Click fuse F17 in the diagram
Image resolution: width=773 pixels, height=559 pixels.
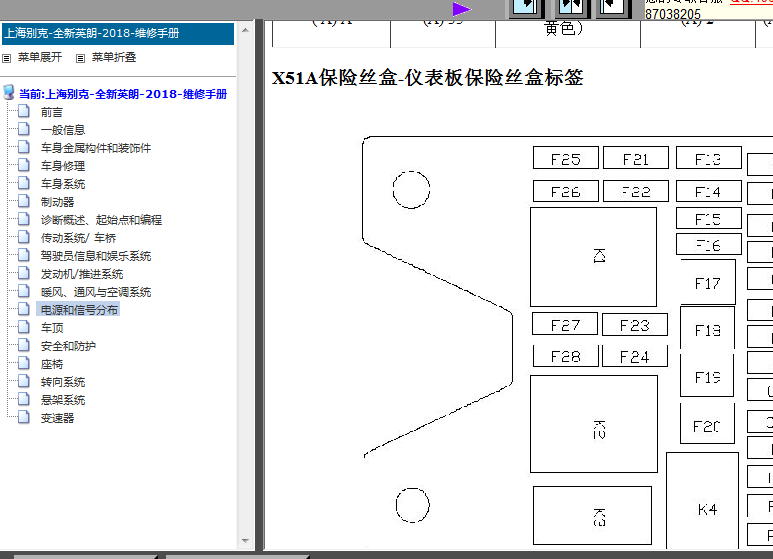pyautogui.click(x=708, y=282)
